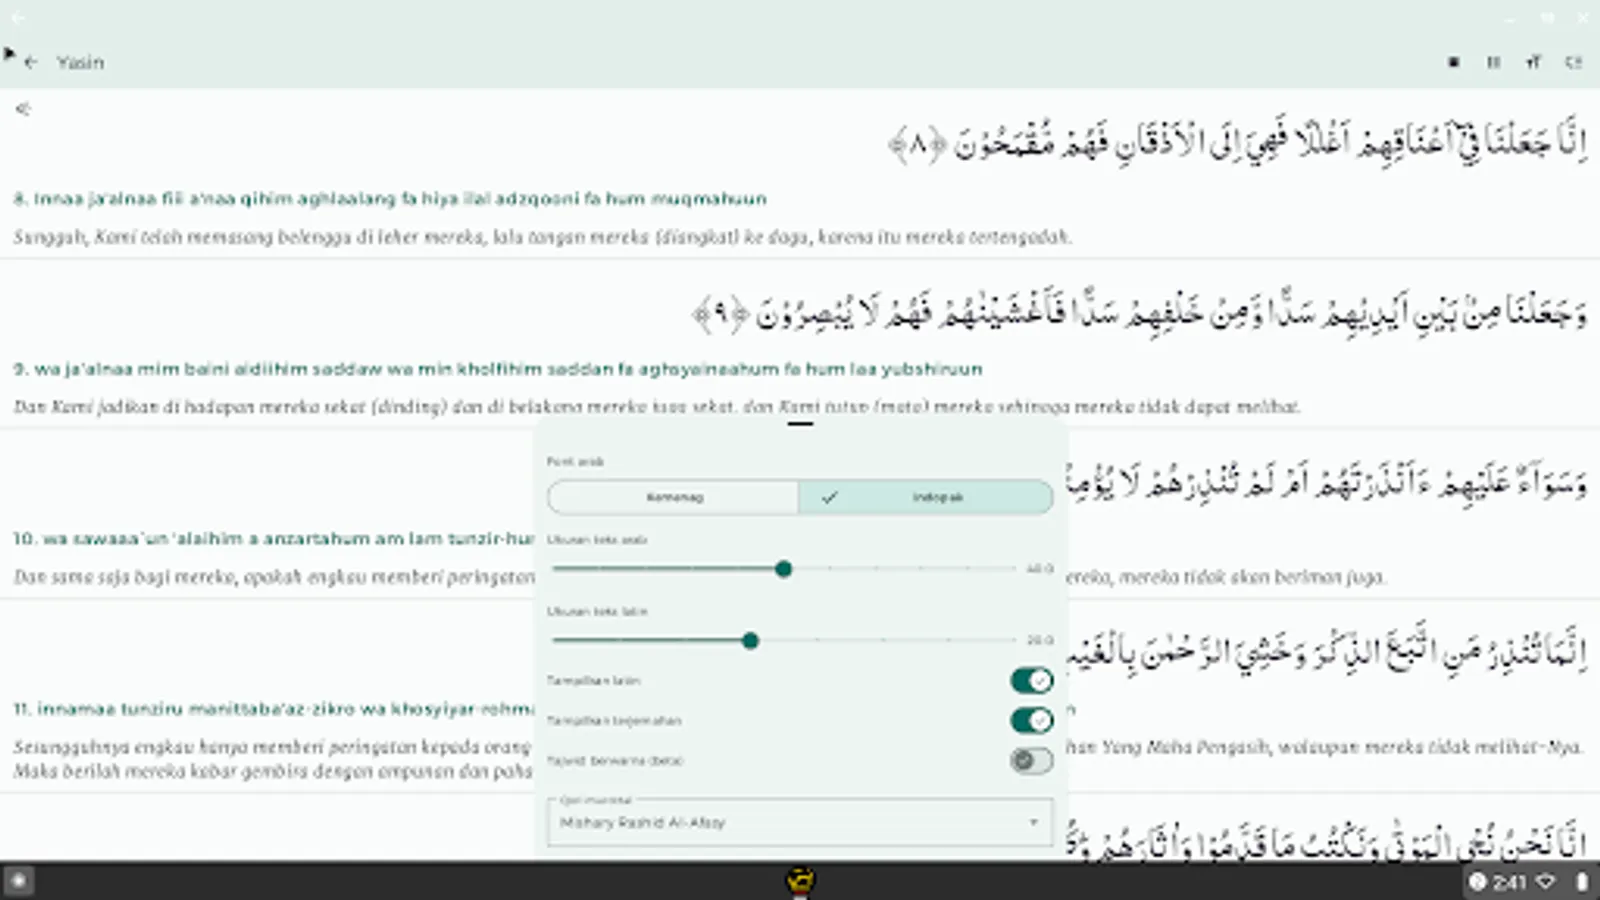Turn off the Tampilkan terjemahan switch
The height and width of the screenshot is (900, 1600).
tap(1030, 720)
